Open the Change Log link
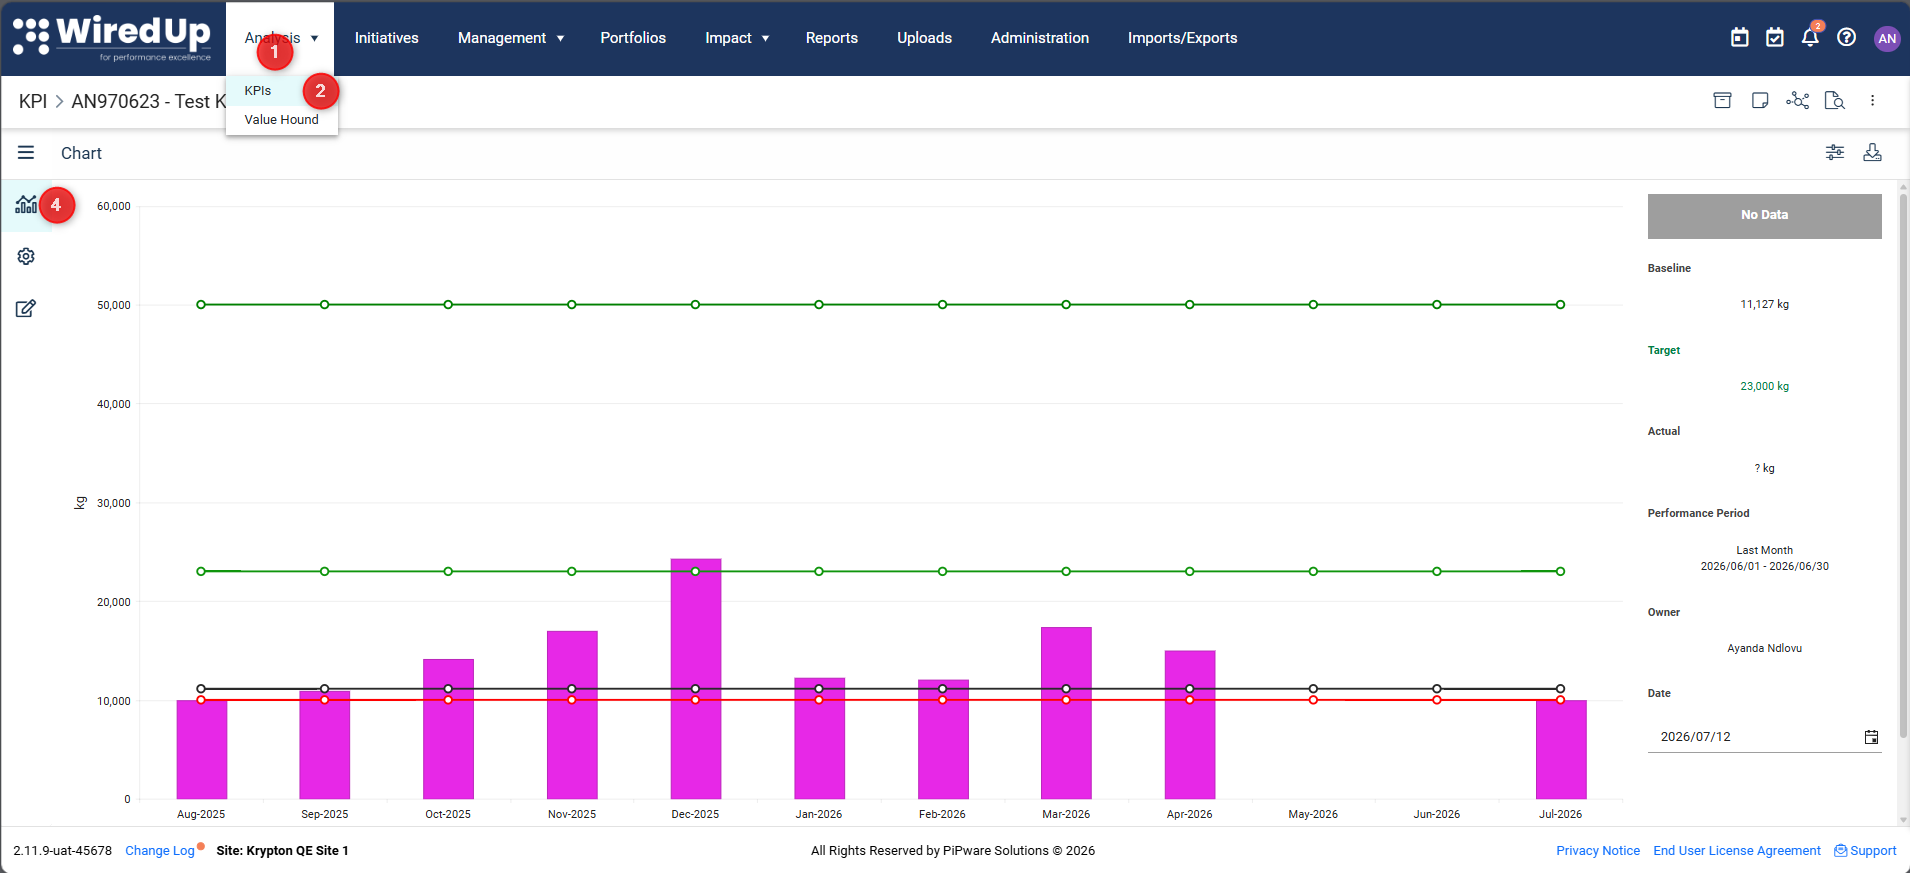Screen dimensions: 1910x873 point(160,850)
